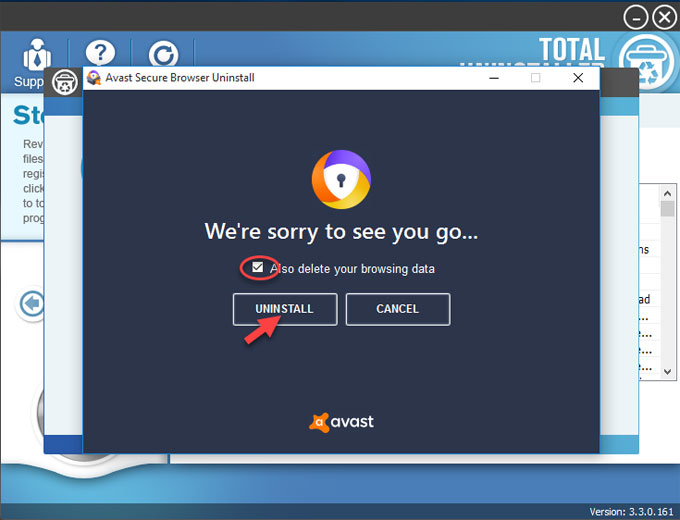The width and height of the screenshot is (680, 520).
Task: Click 'Version: 3.3.0.161' text
Action: click(x=631, y=512)
